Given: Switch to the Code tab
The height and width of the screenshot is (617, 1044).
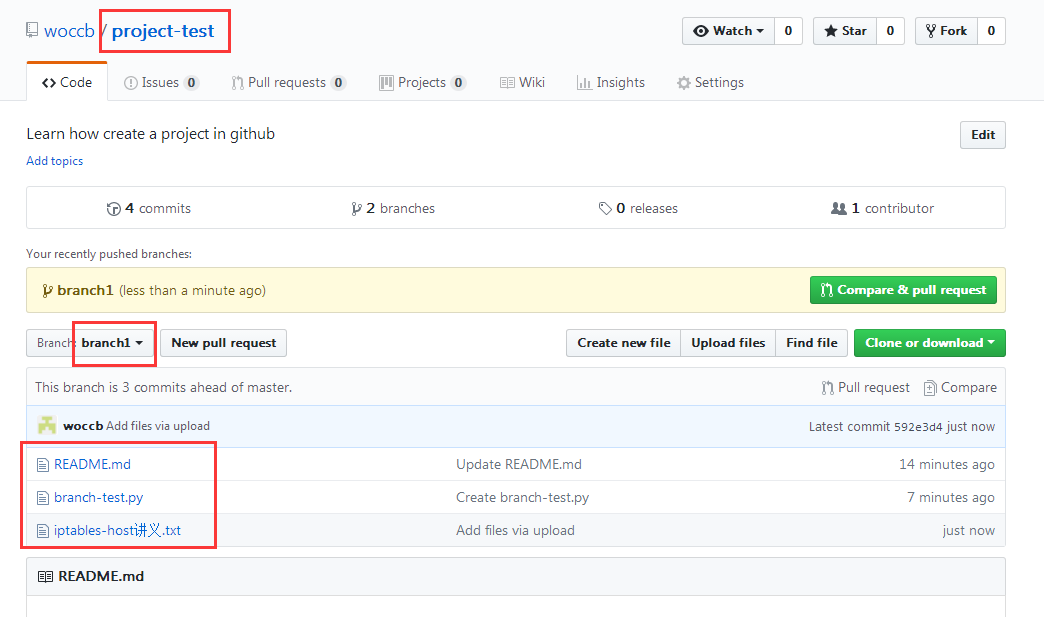Looking at the screenshot, I should [x=67, y=83].
